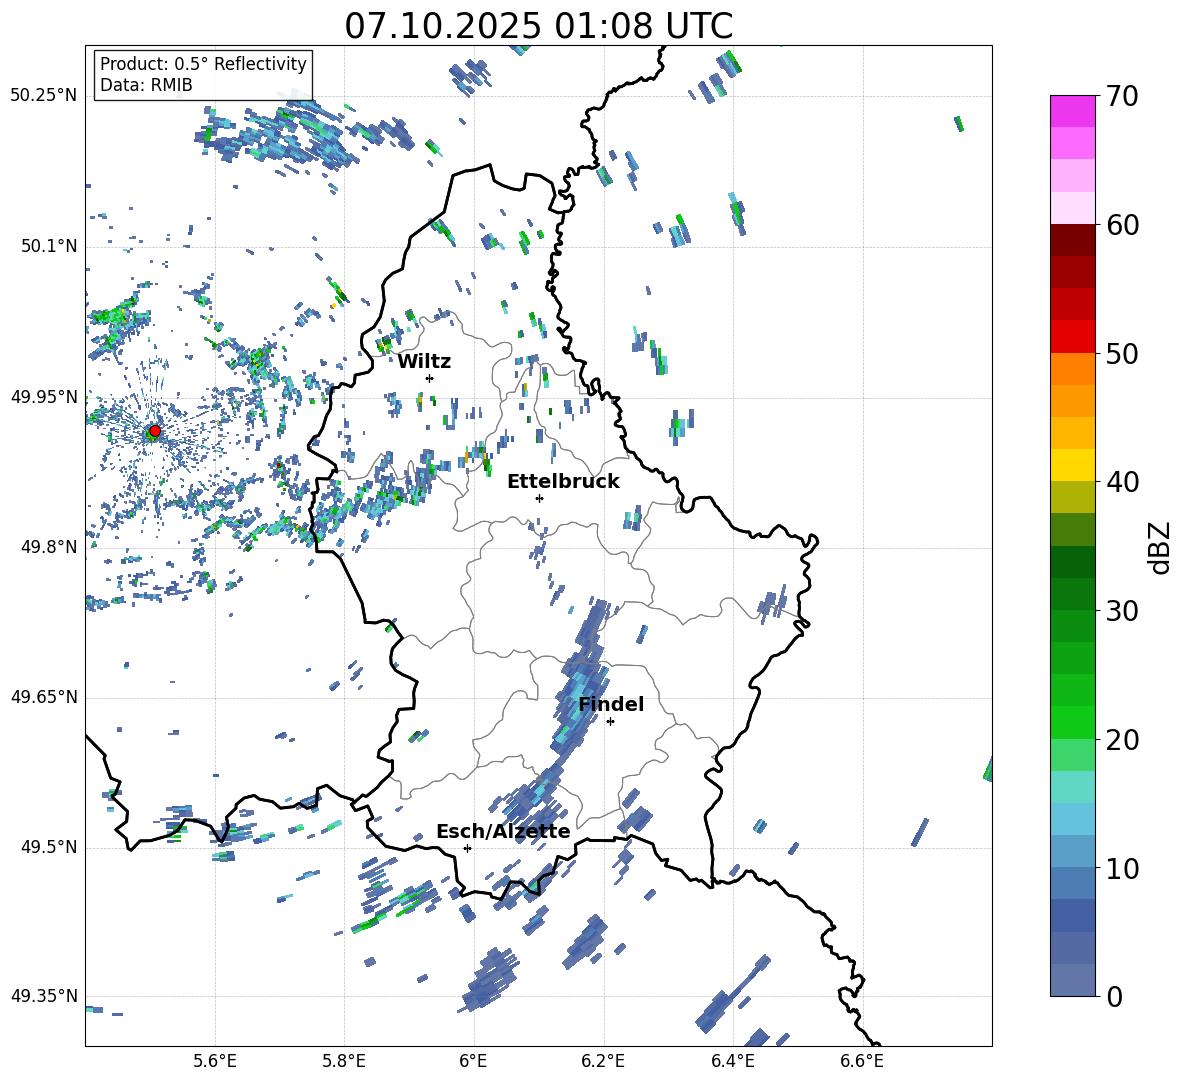The width and height of the screenshot is (1184, 1081).
Task: Click the light blue 10 dBZ colorbar segment
Action: [x=1072, y=851]
